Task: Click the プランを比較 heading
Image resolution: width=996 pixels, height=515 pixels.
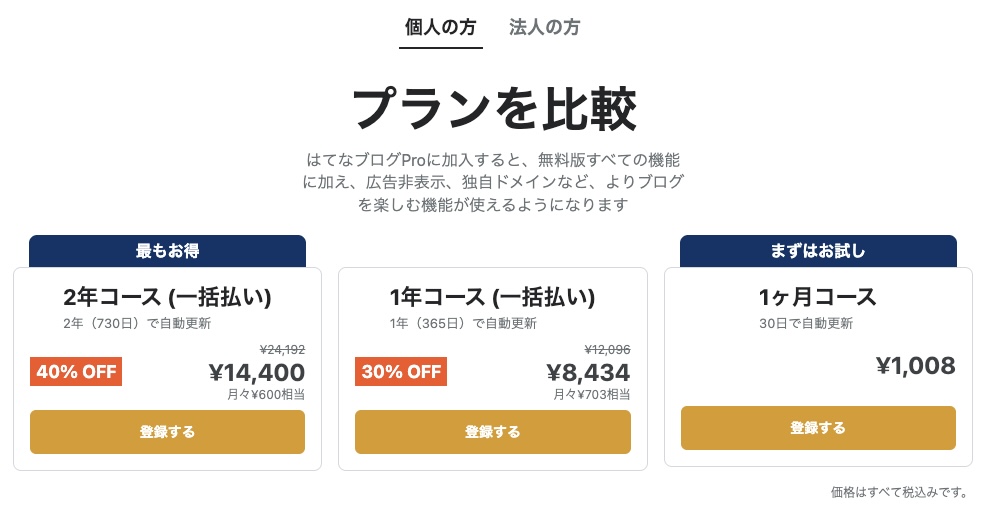Action: (x=494, y=109)
